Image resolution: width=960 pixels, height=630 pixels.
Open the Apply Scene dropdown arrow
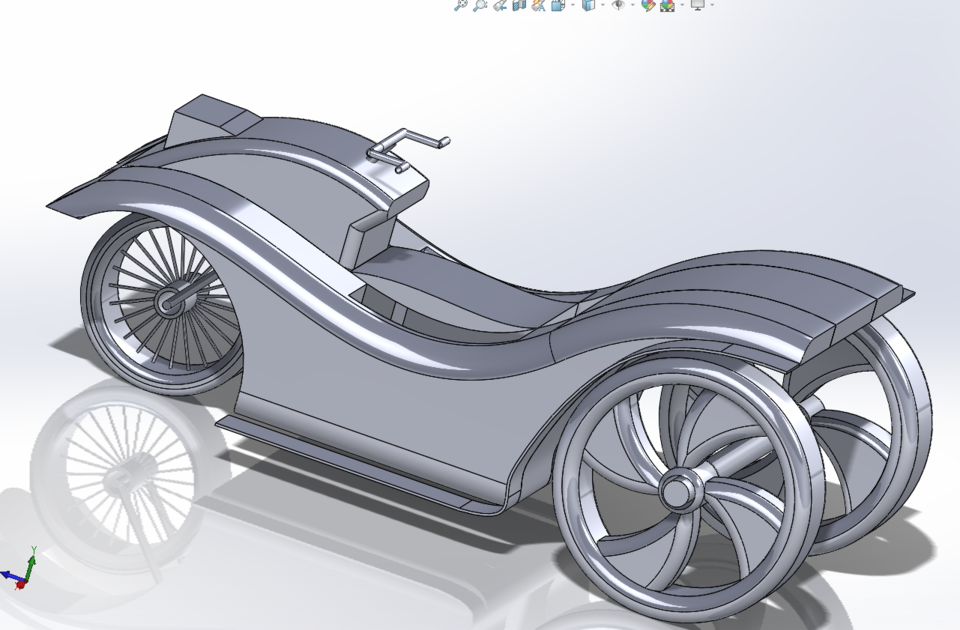(x=681, y=8)
